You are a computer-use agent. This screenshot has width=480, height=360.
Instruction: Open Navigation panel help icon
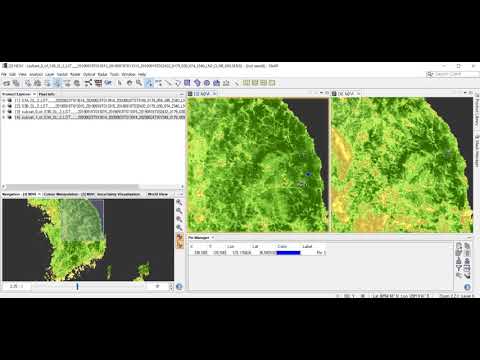point(179,286)
